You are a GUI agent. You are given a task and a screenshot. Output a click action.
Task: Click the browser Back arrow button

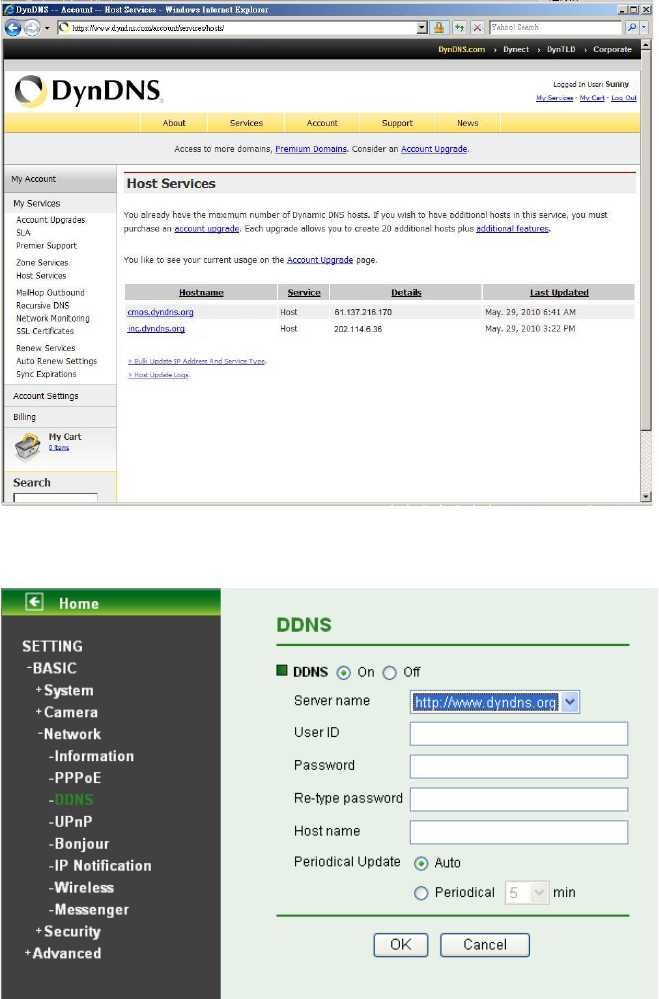[x=13, y=28]
